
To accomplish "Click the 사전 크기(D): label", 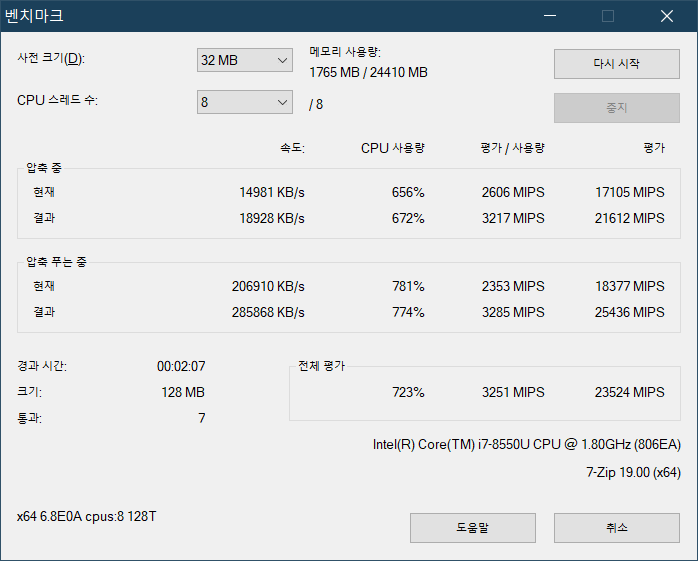I will coord(51,58).
